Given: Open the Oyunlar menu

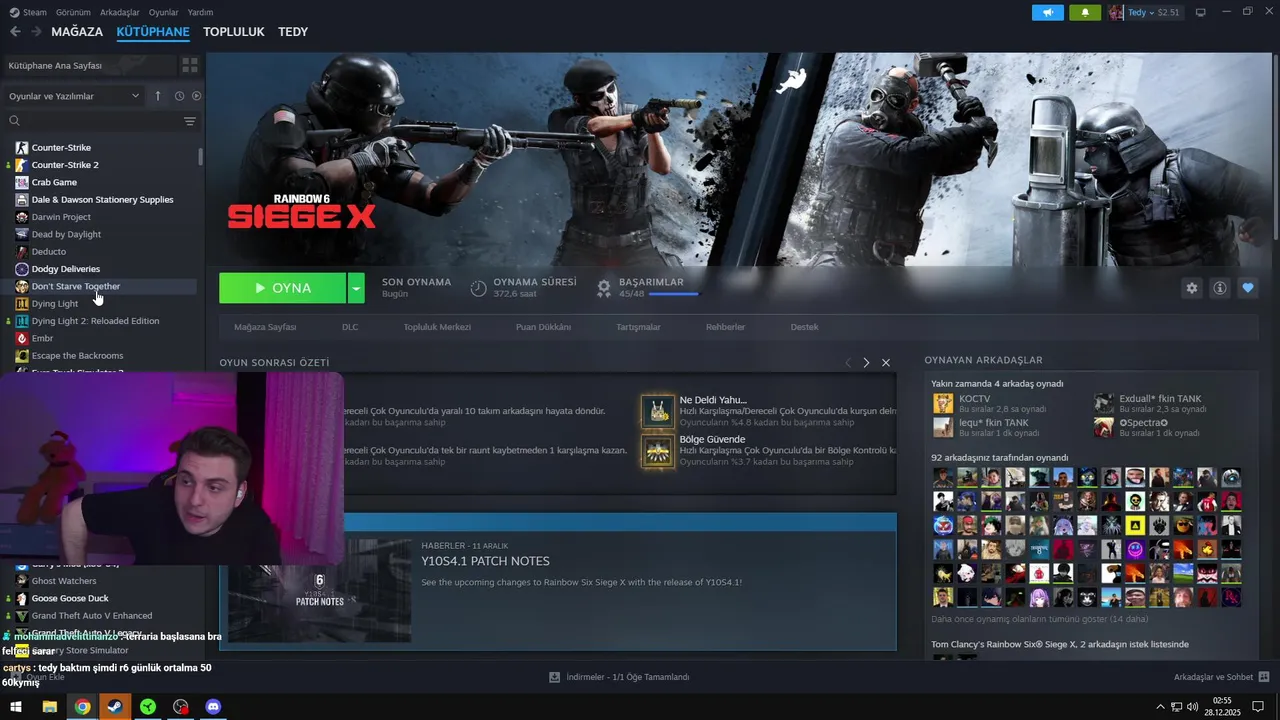Looking at the screenshot, I should click(164, 12).
